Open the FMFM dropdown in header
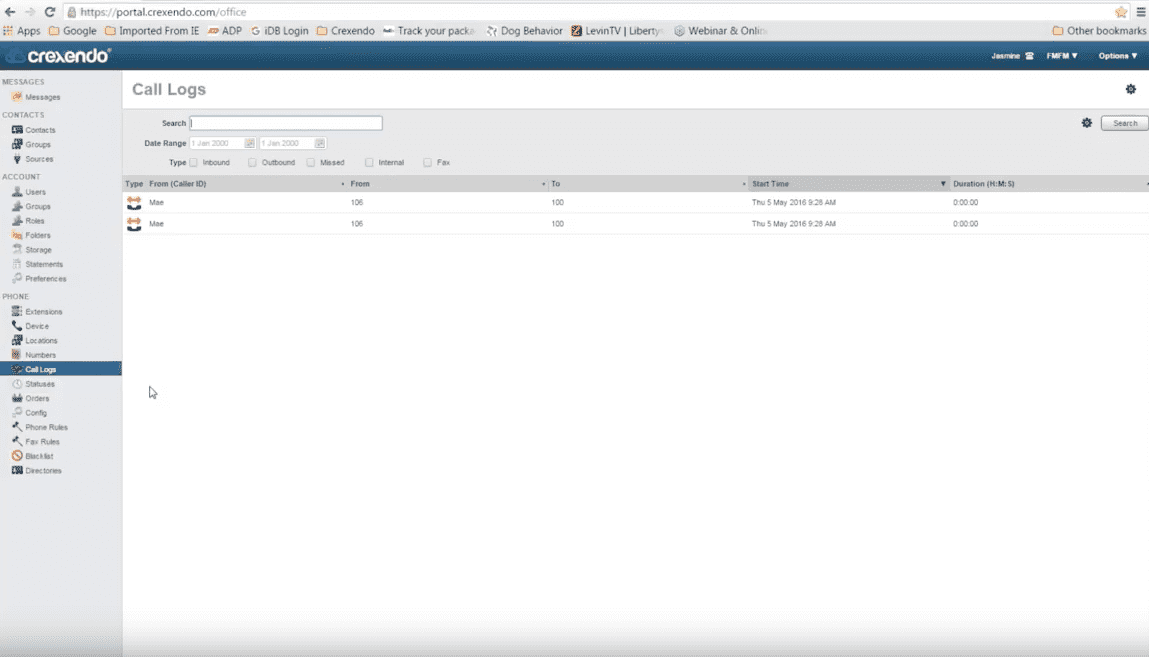The height and width of the screenshot is (657, 1149). (x=1062, y=56)
